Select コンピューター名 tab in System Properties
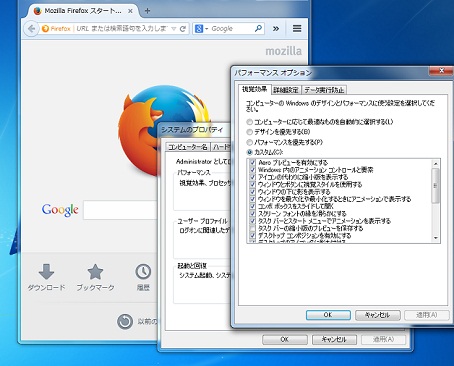This screenshot has width=454, height=366. (188, 147)
